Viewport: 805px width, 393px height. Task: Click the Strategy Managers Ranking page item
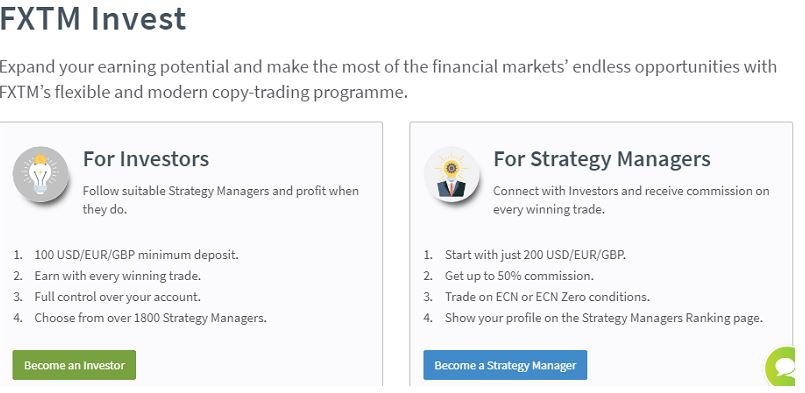[604, 318]
